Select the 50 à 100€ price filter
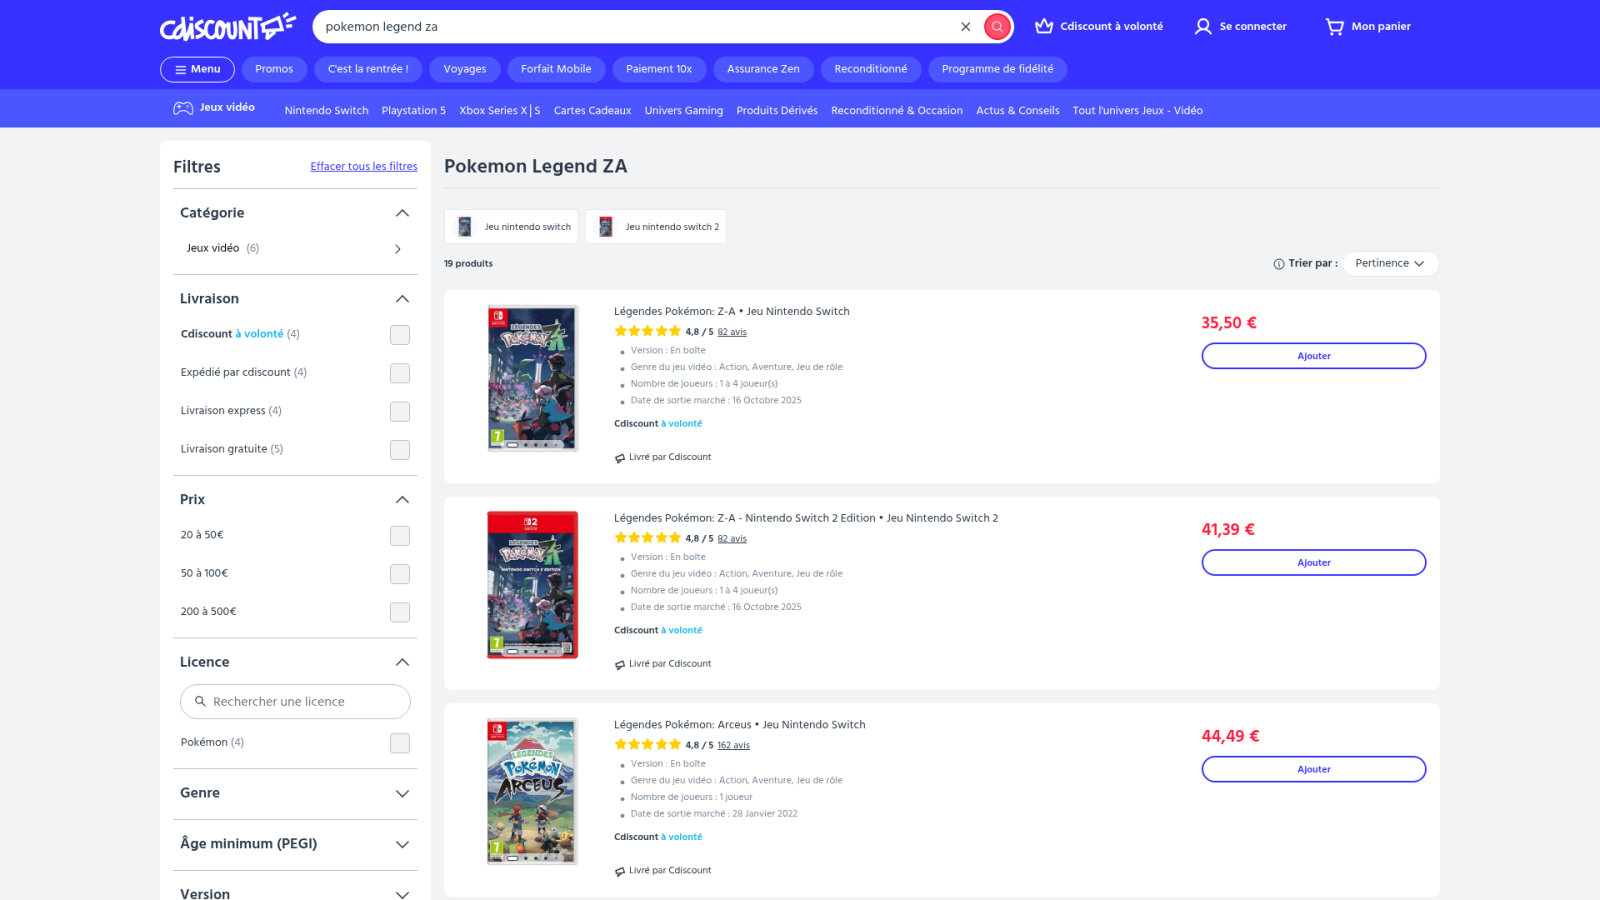 (400, 574)
